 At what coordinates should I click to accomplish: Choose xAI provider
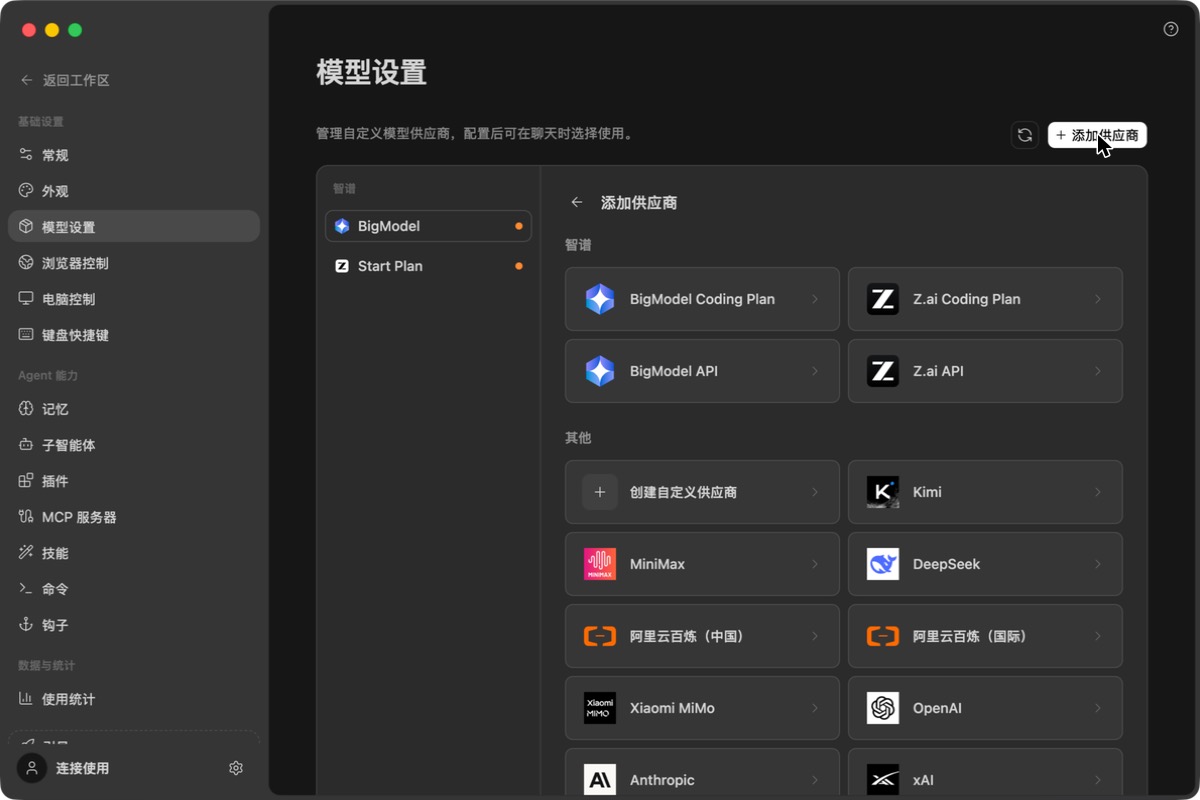coord(985,774)
